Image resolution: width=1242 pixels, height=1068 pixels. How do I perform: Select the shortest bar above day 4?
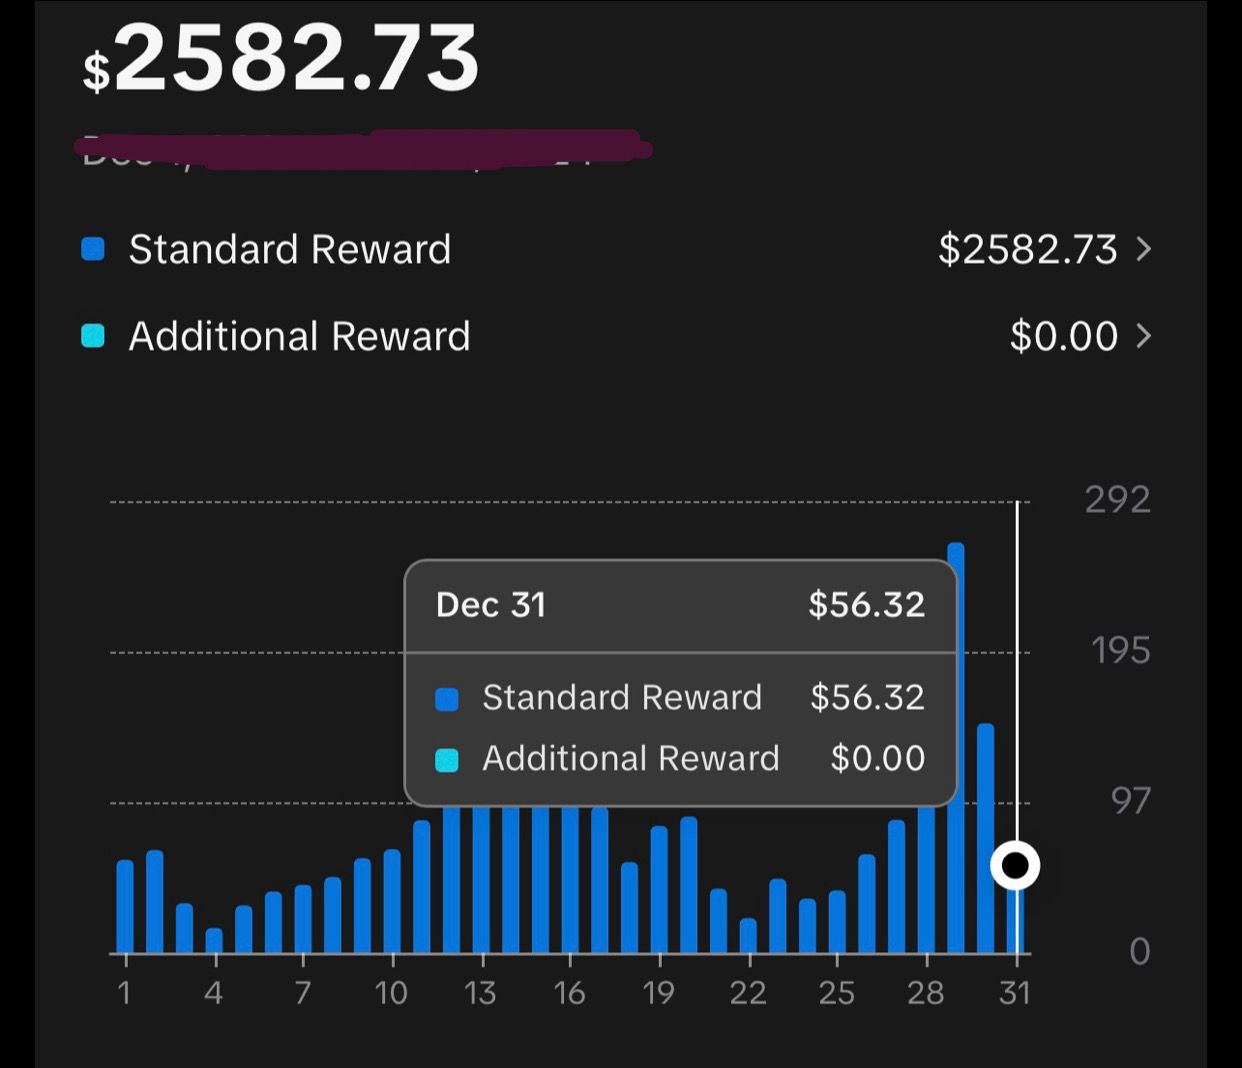(x=214, y=940)
